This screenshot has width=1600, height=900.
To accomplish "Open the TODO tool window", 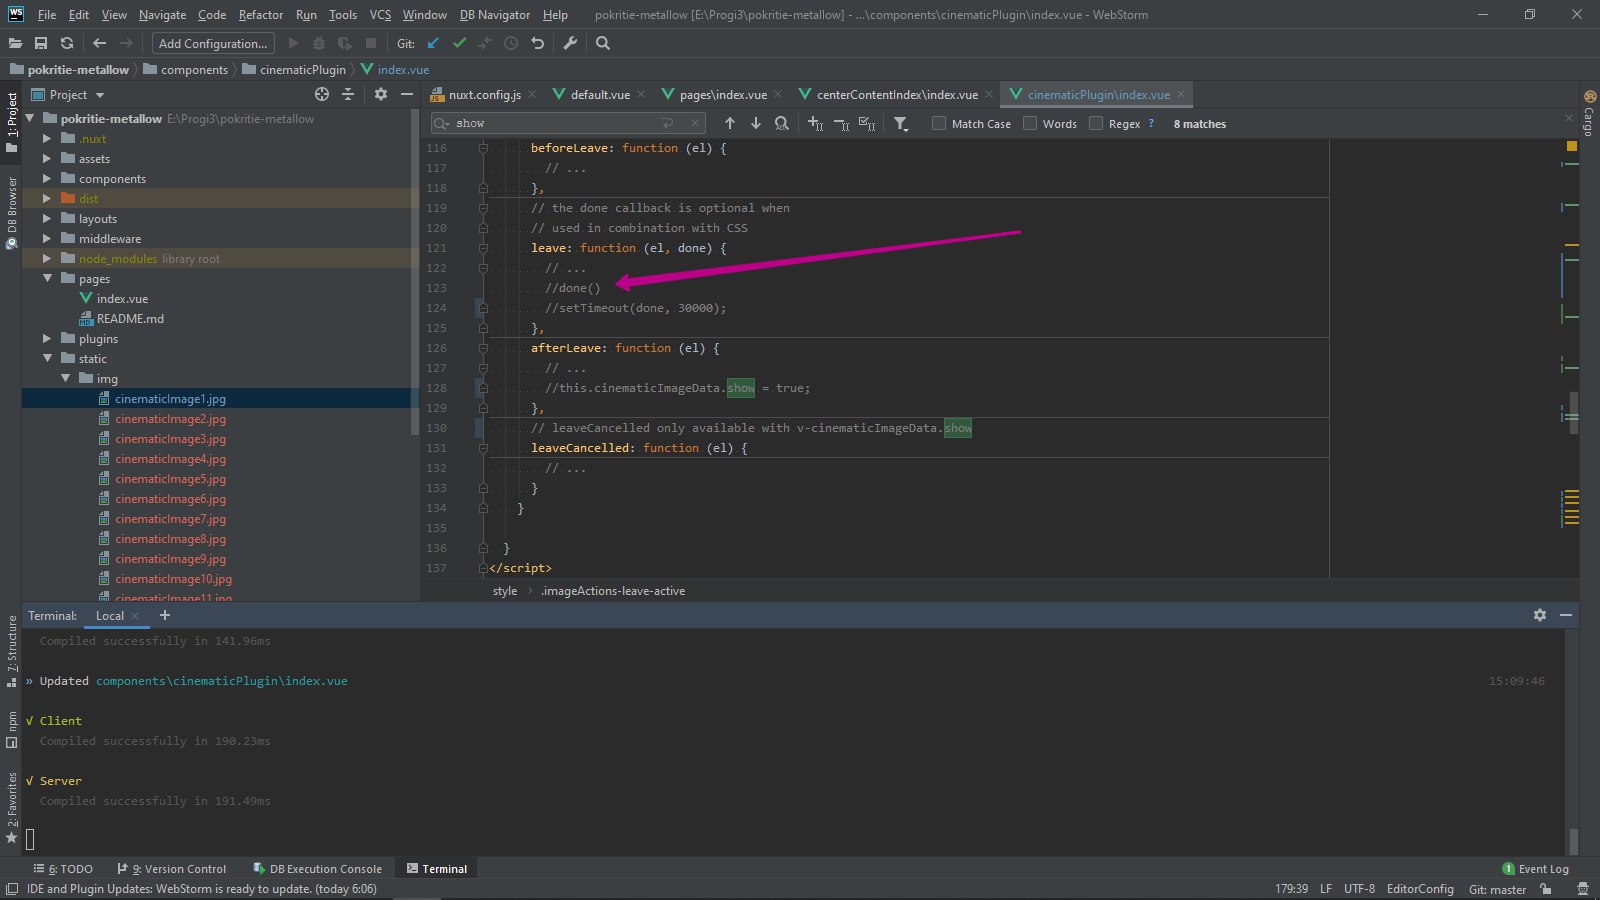I will [63, 869].
